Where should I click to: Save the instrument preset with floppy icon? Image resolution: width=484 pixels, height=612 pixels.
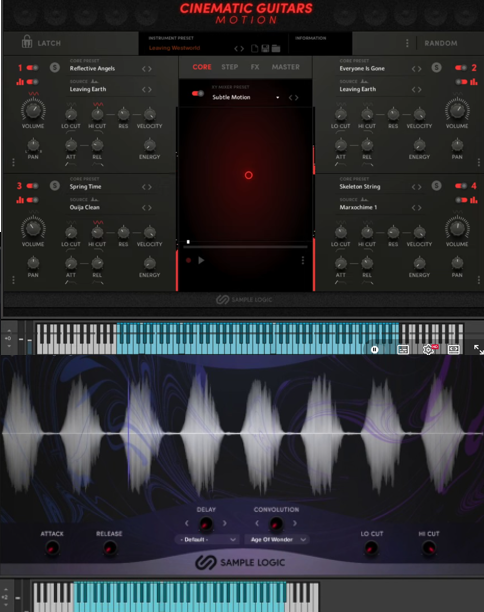(265, 48)
